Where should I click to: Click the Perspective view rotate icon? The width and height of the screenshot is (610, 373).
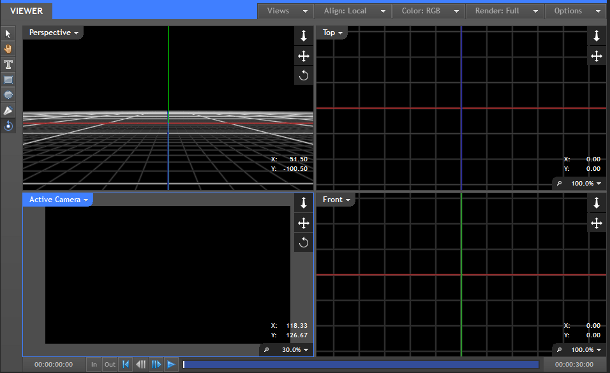tap(303, 75)
